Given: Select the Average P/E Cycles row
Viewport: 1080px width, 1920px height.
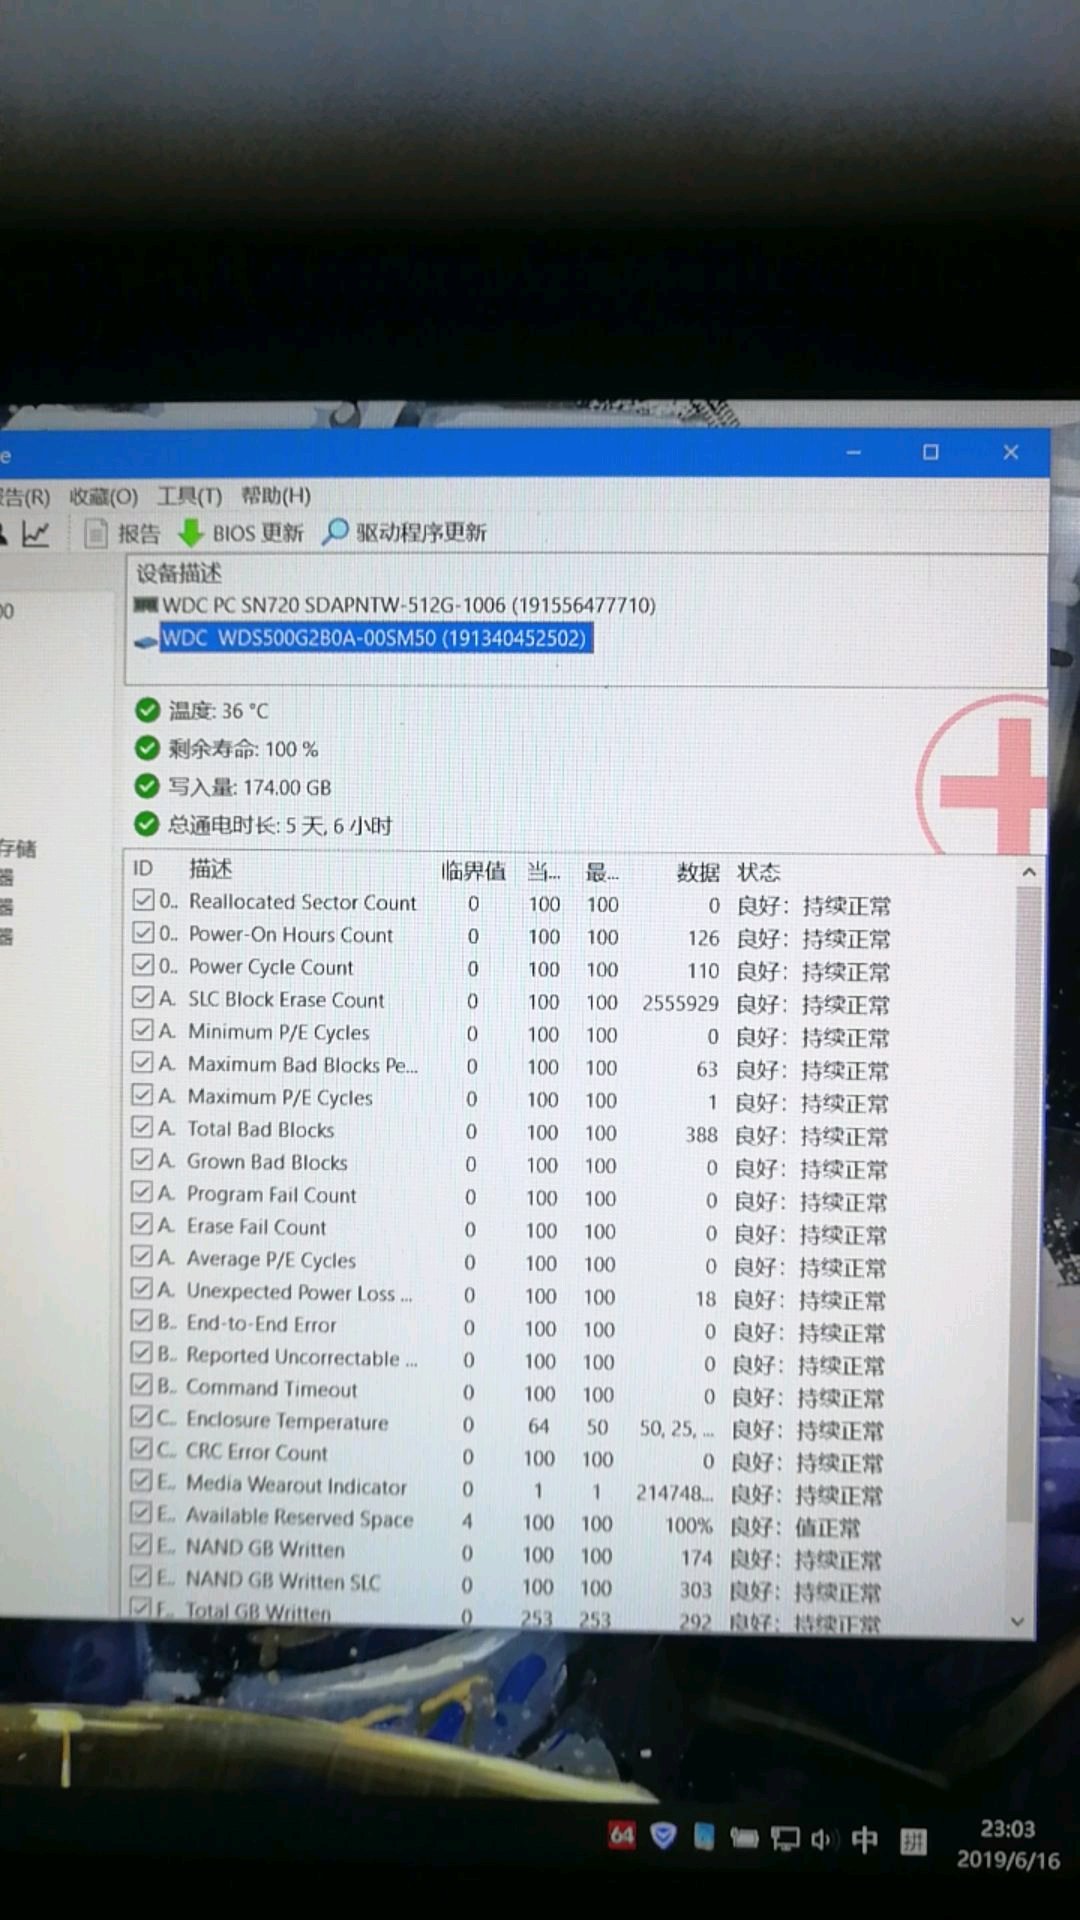Looking at the screenshot, I should pyautogui.click(x=510, y=1263).
